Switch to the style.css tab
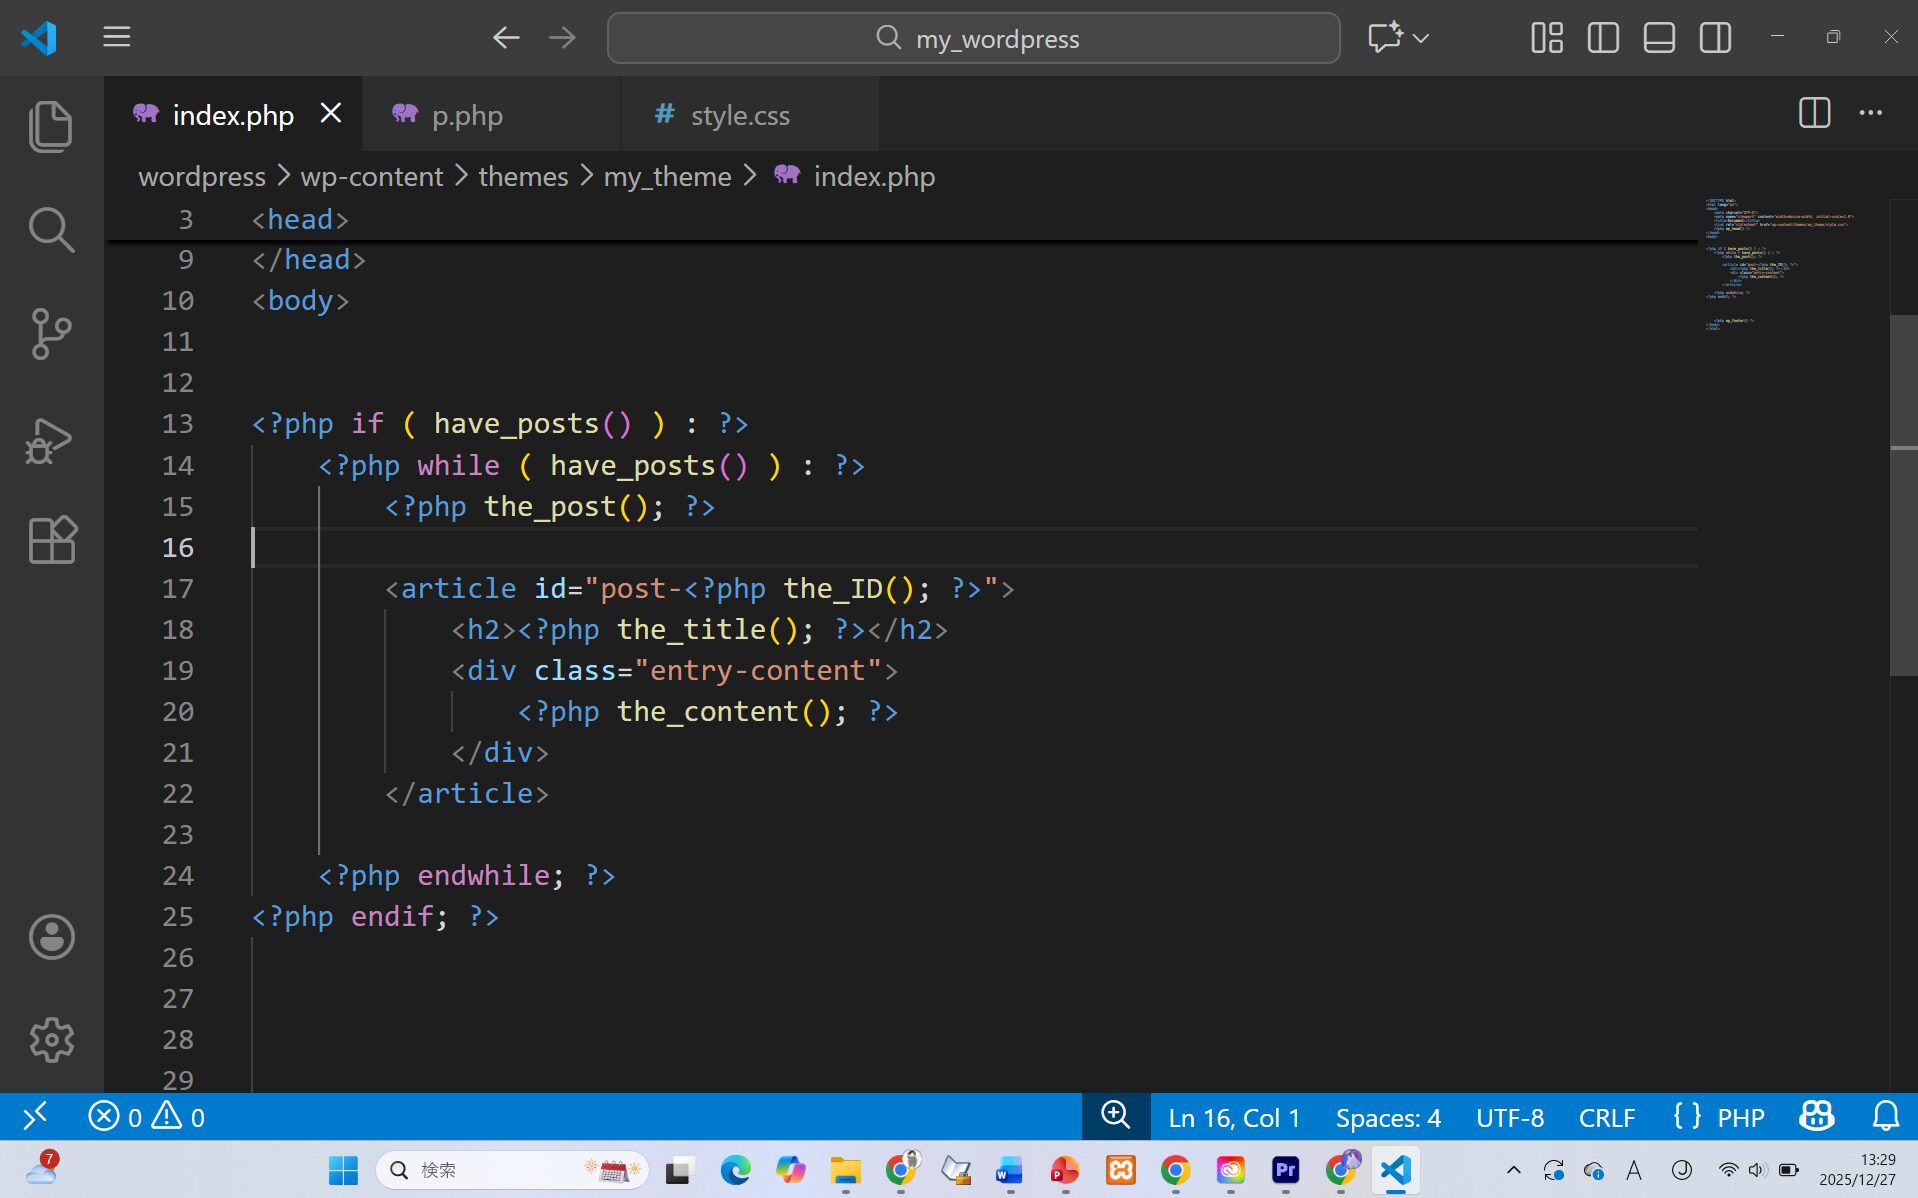 [x=739, y=115]
